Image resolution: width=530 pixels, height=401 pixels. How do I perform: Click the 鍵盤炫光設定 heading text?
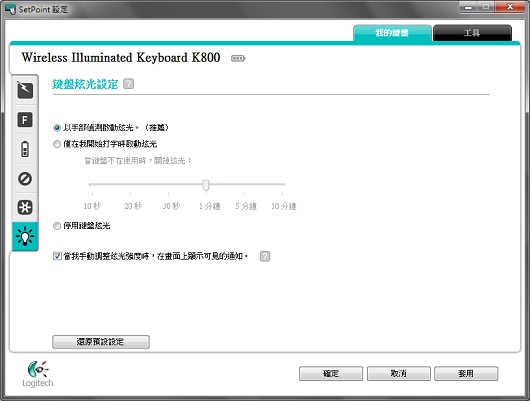click(x=85, y=84)
